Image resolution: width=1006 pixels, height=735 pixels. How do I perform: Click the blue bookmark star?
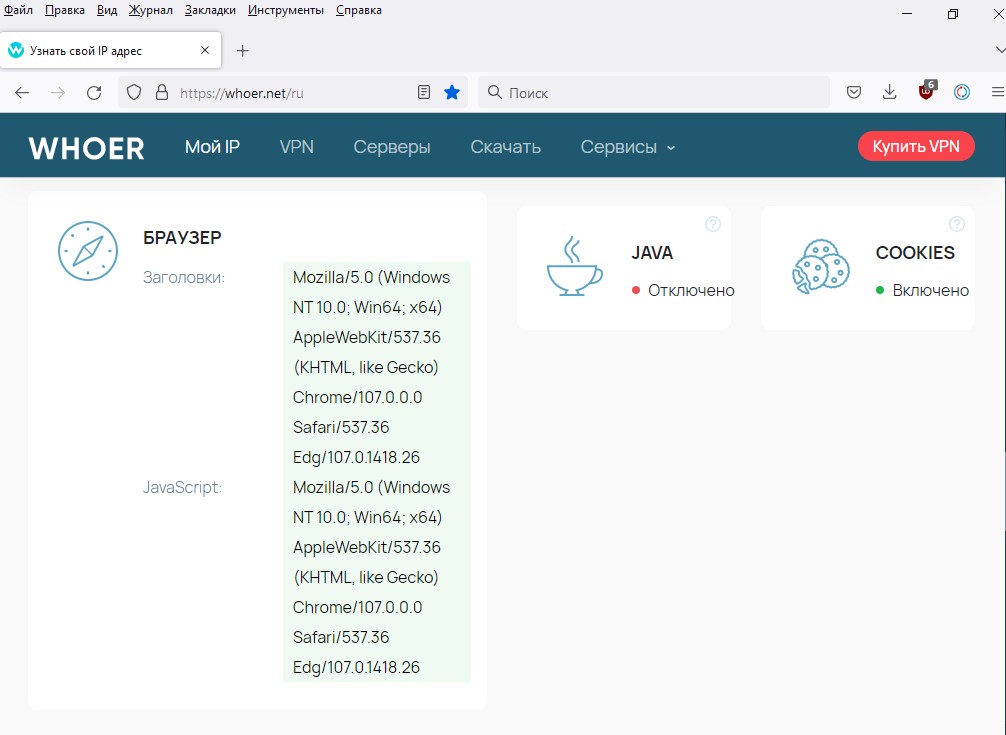pos(452,93)
